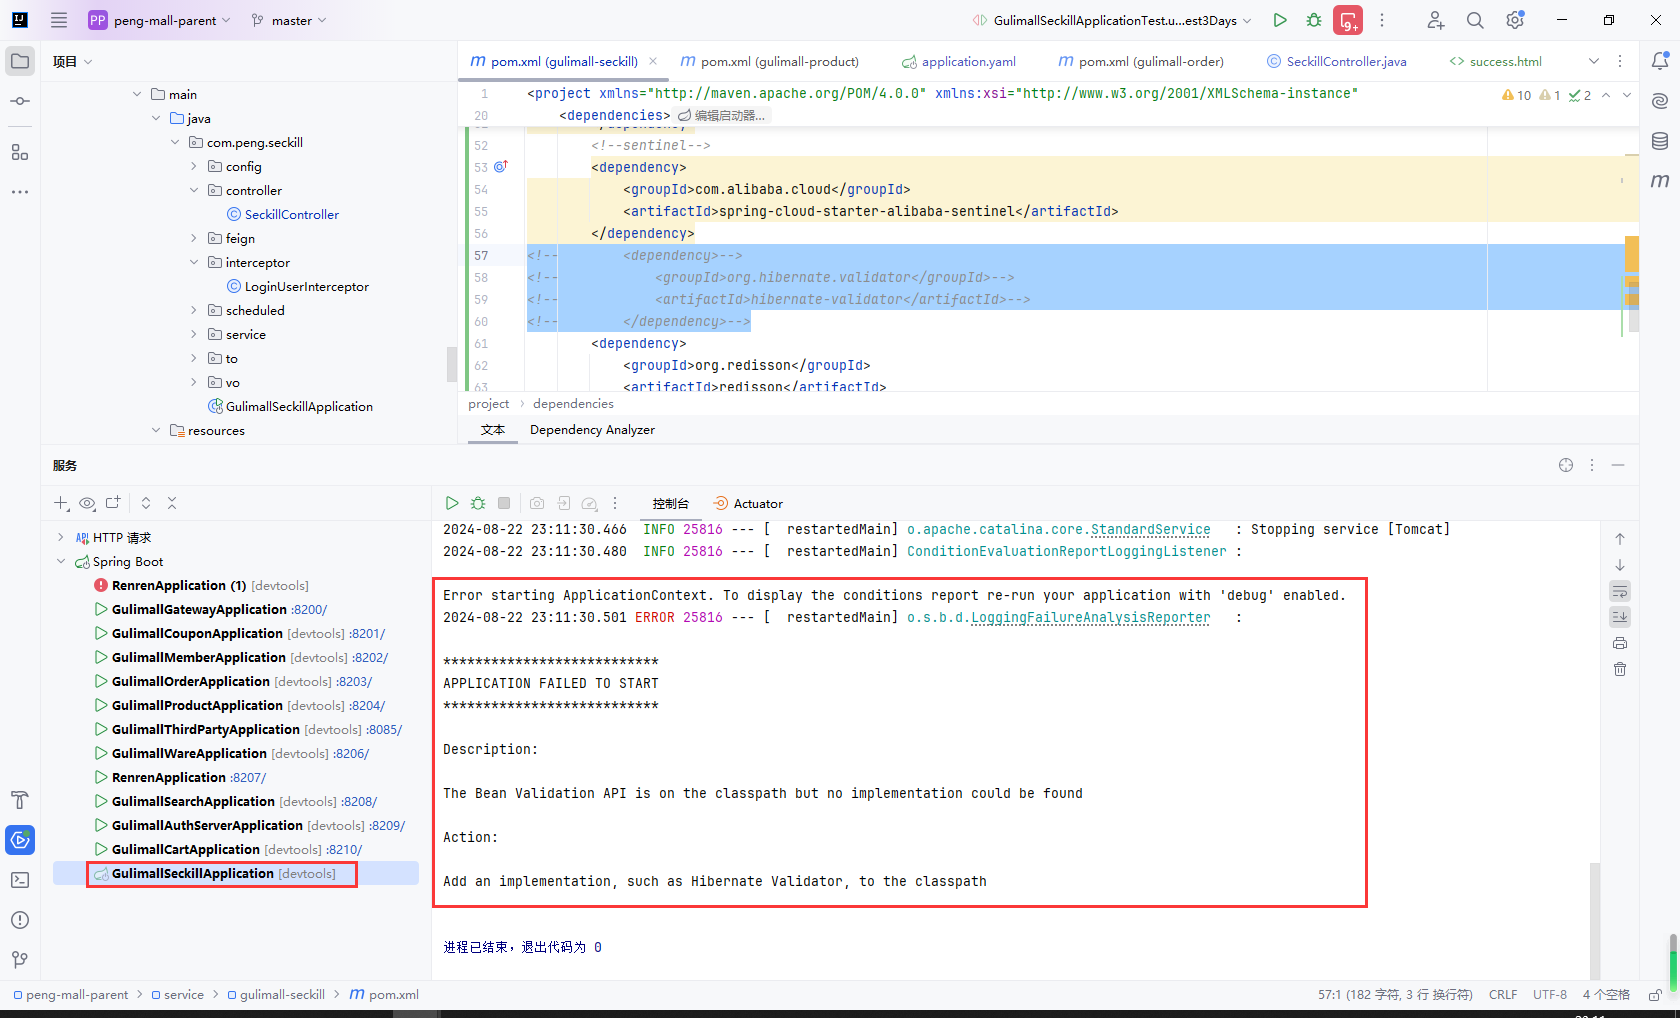
Task: Switch to pom.xml (gulimall-order) tab
Action: coord(1141,61)
